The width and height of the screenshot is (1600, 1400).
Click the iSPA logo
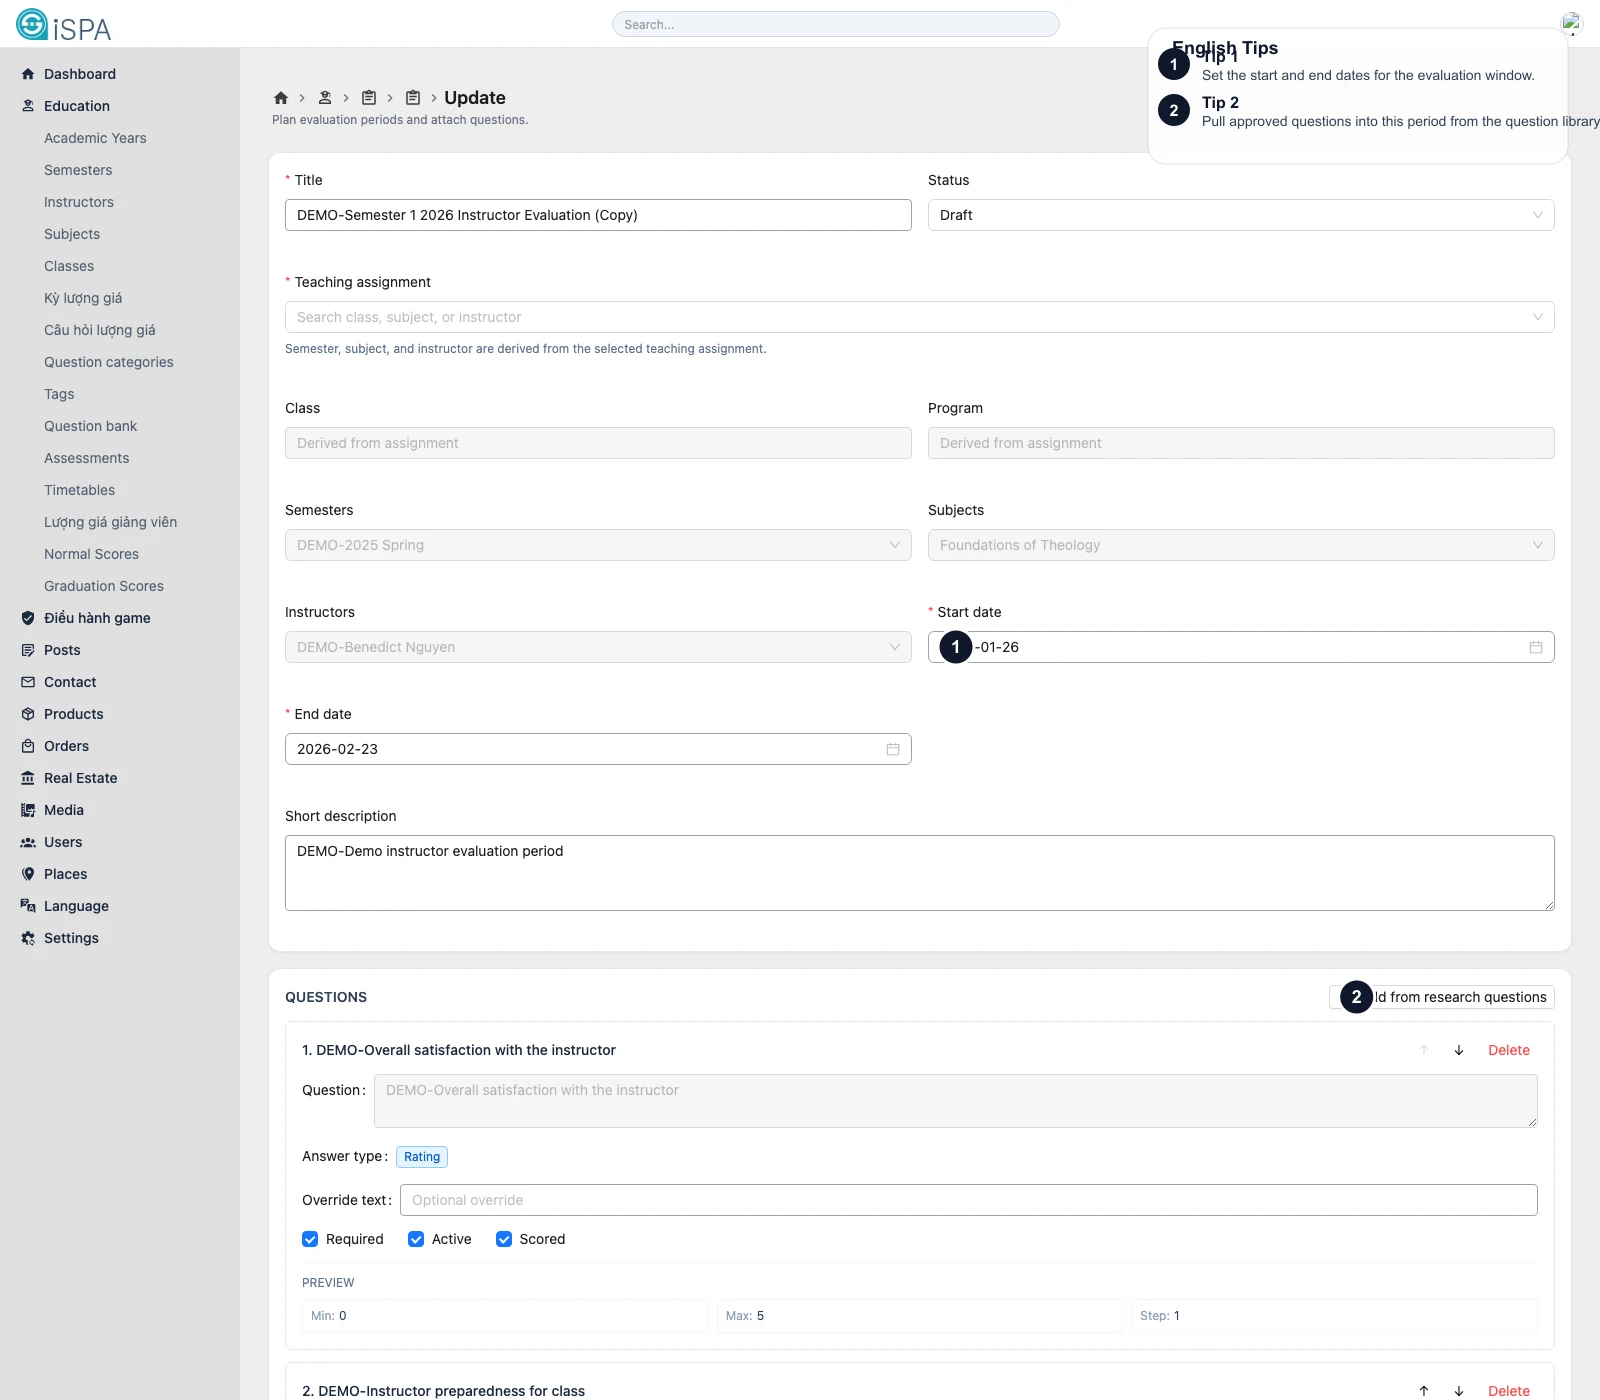[64, 25]
